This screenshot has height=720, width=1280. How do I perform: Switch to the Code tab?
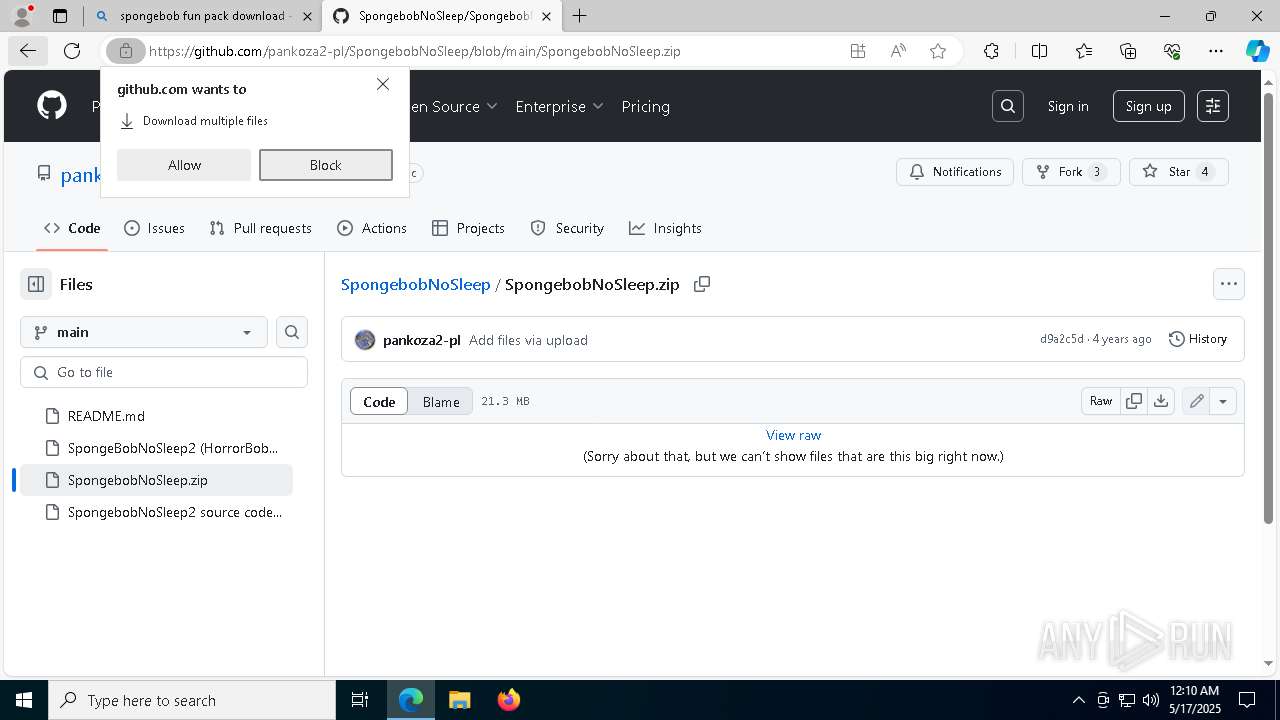coord(72,228)
